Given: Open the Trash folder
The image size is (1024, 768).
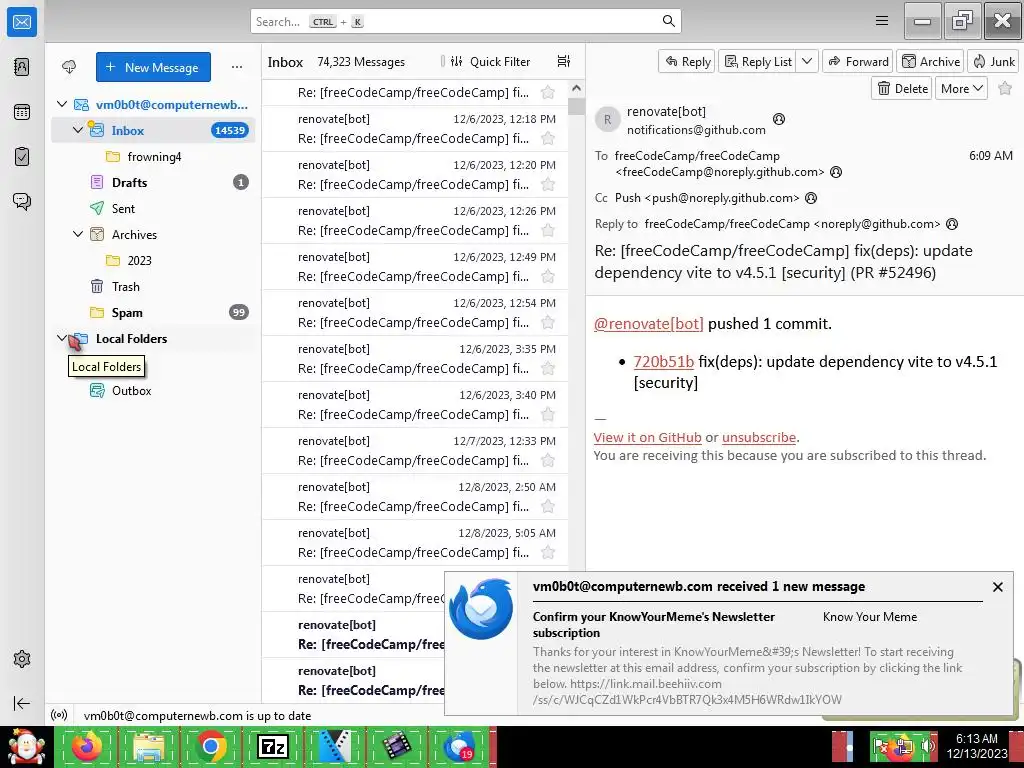Looking at the screenshot, I should 153,287.
